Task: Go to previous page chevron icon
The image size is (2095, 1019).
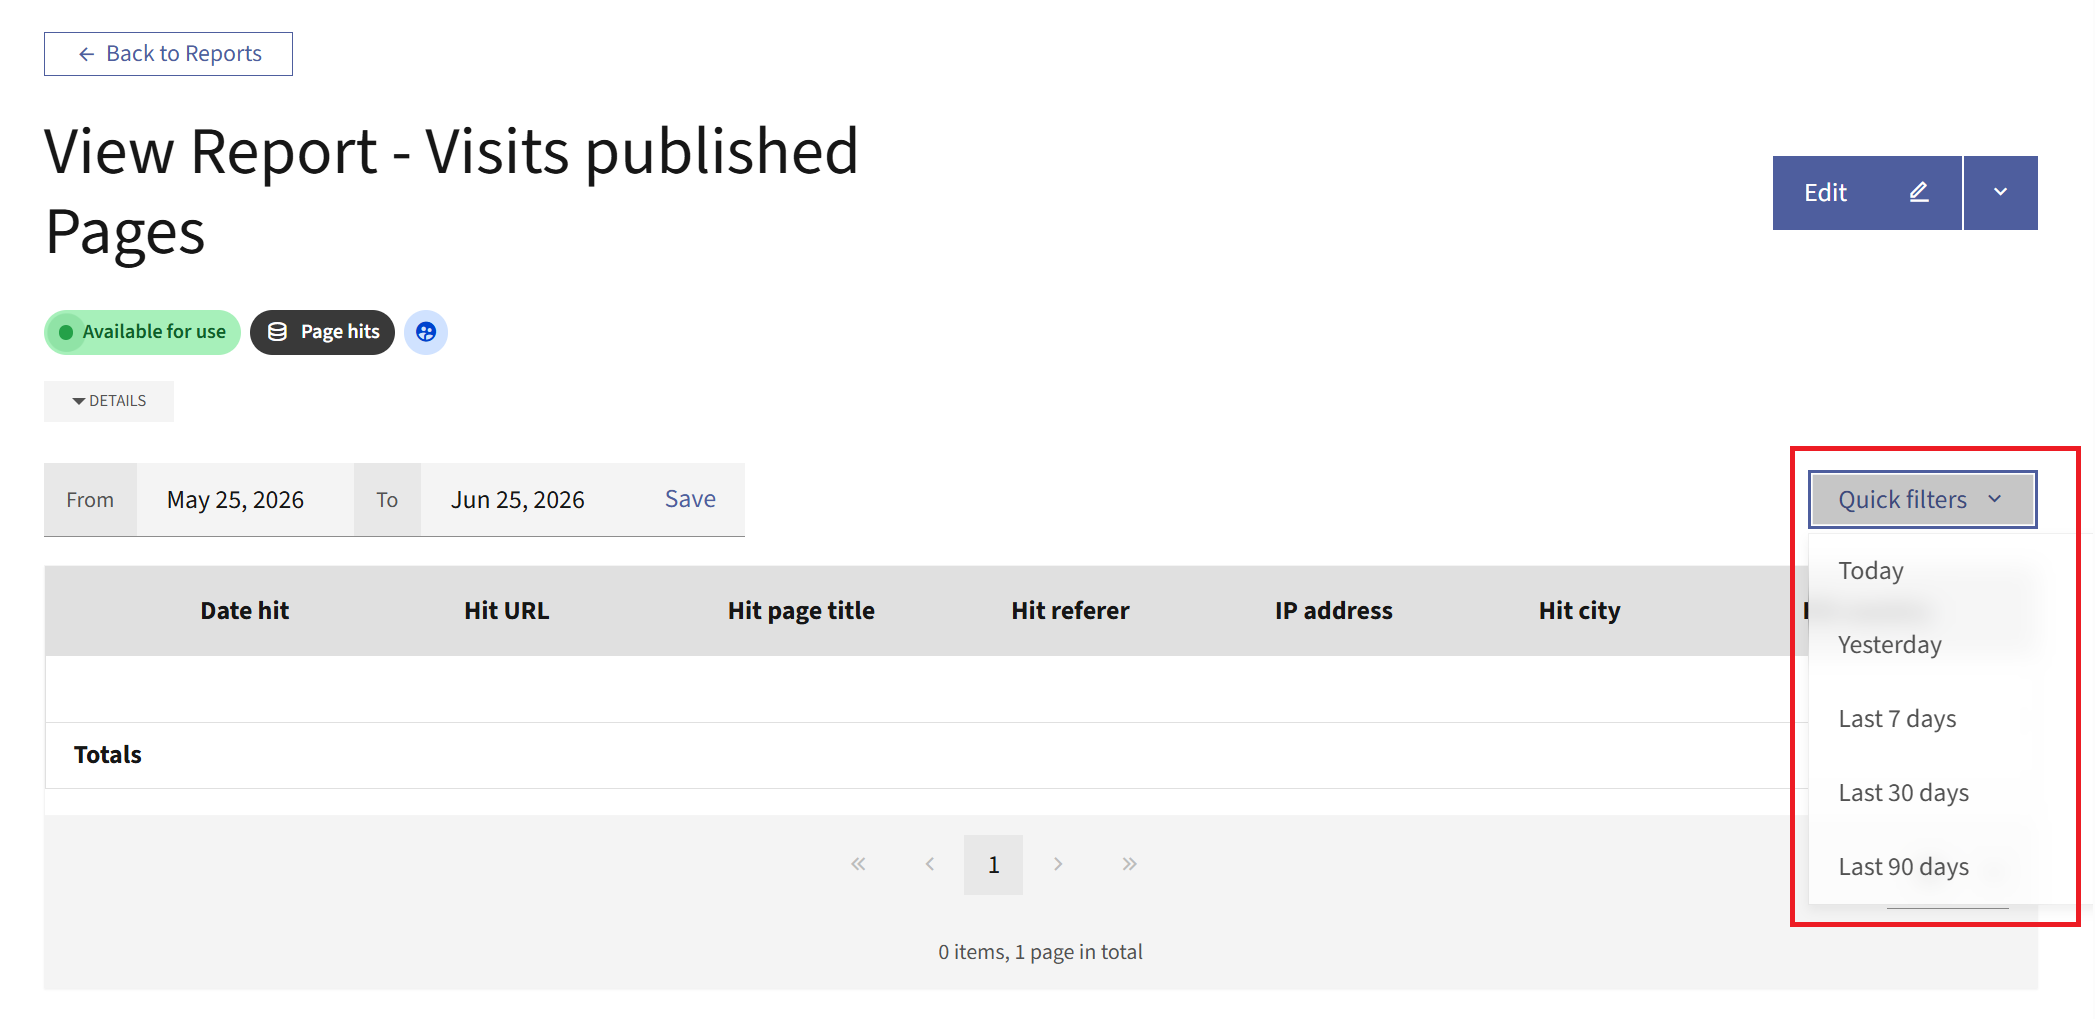Action: tap(929, 864)
